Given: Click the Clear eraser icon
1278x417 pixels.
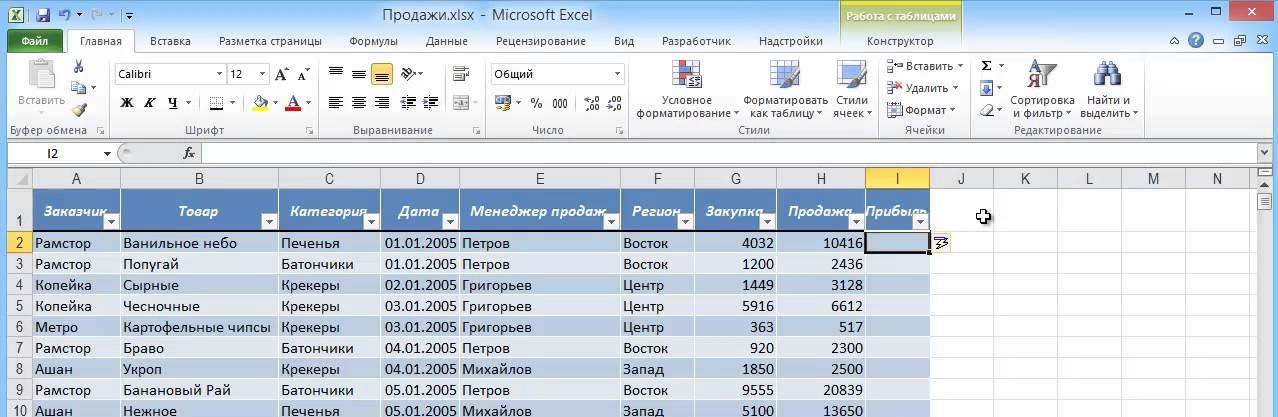Looking at the screenshot, I should point(986,110).
